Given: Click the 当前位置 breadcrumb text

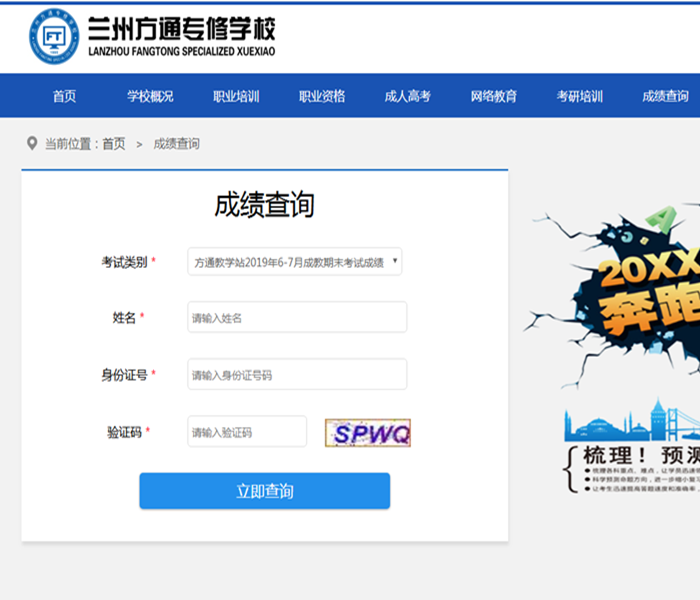Looking at the screenshot, I should (68, 144).
